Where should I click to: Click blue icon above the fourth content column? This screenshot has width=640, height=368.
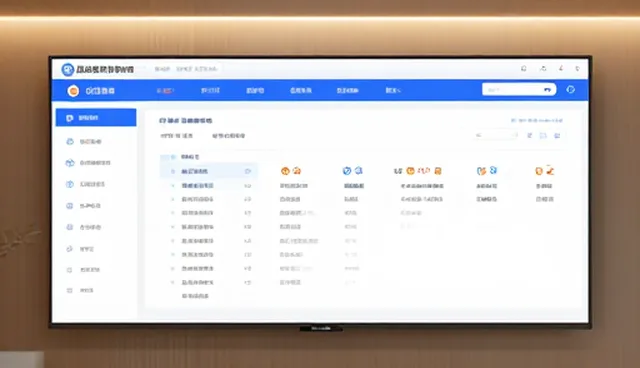pos(493,170)
